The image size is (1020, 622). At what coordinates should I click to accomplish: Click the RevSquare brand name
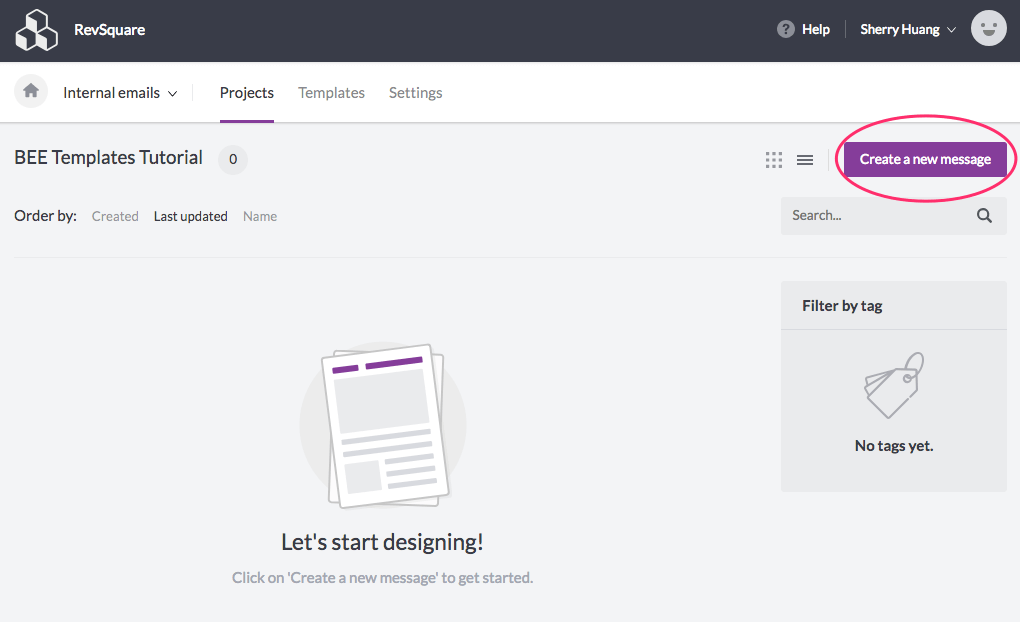[x=109, y=30]
